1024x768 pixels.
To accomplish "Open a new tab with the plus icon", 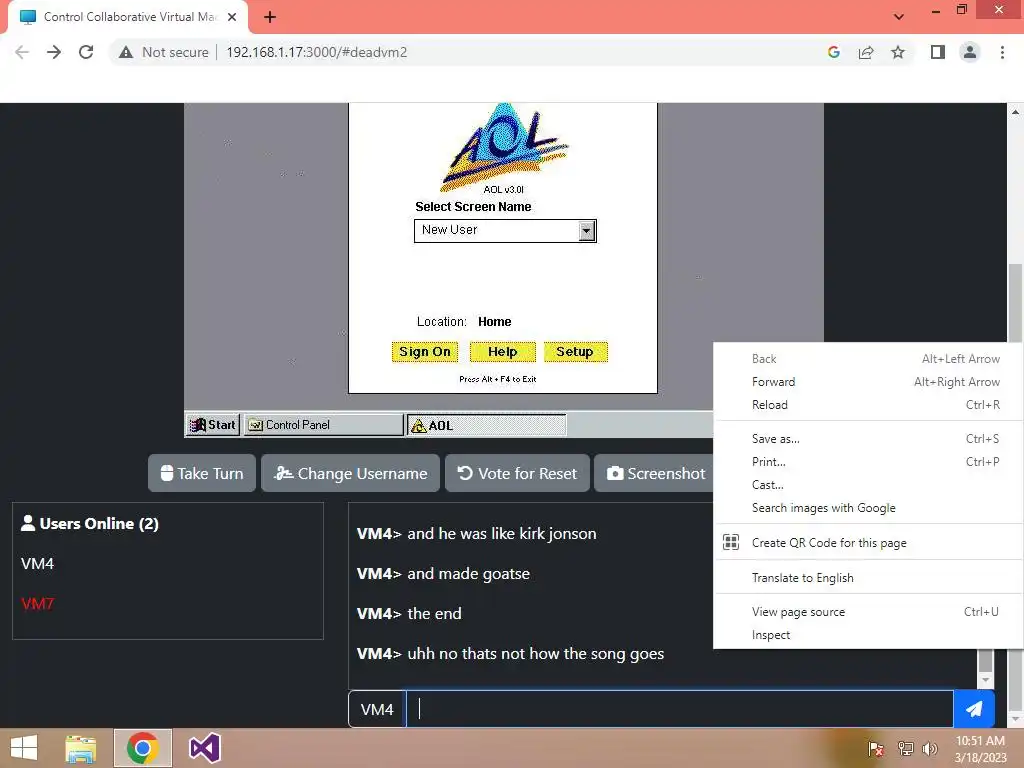I will point(270,17).
